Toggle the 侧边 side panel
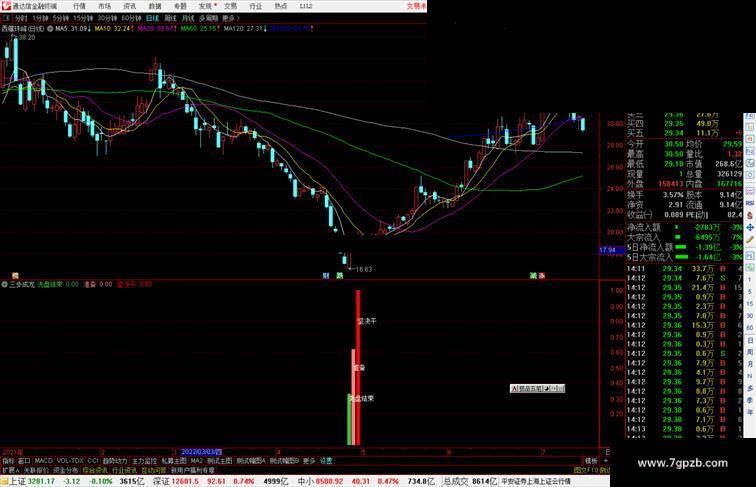This screenshot has width=756, height=487. [x=604, y=470]
